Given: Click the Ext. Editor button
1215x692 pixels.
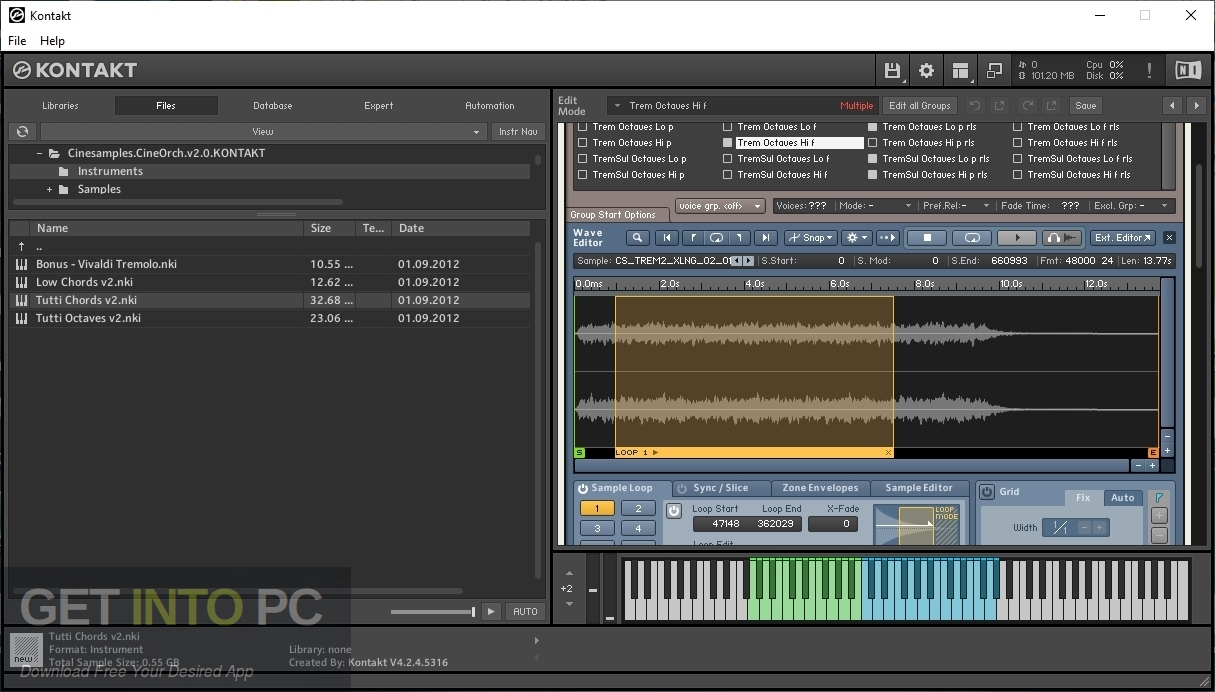Looking at the screenshot, I should point(1123,238).
